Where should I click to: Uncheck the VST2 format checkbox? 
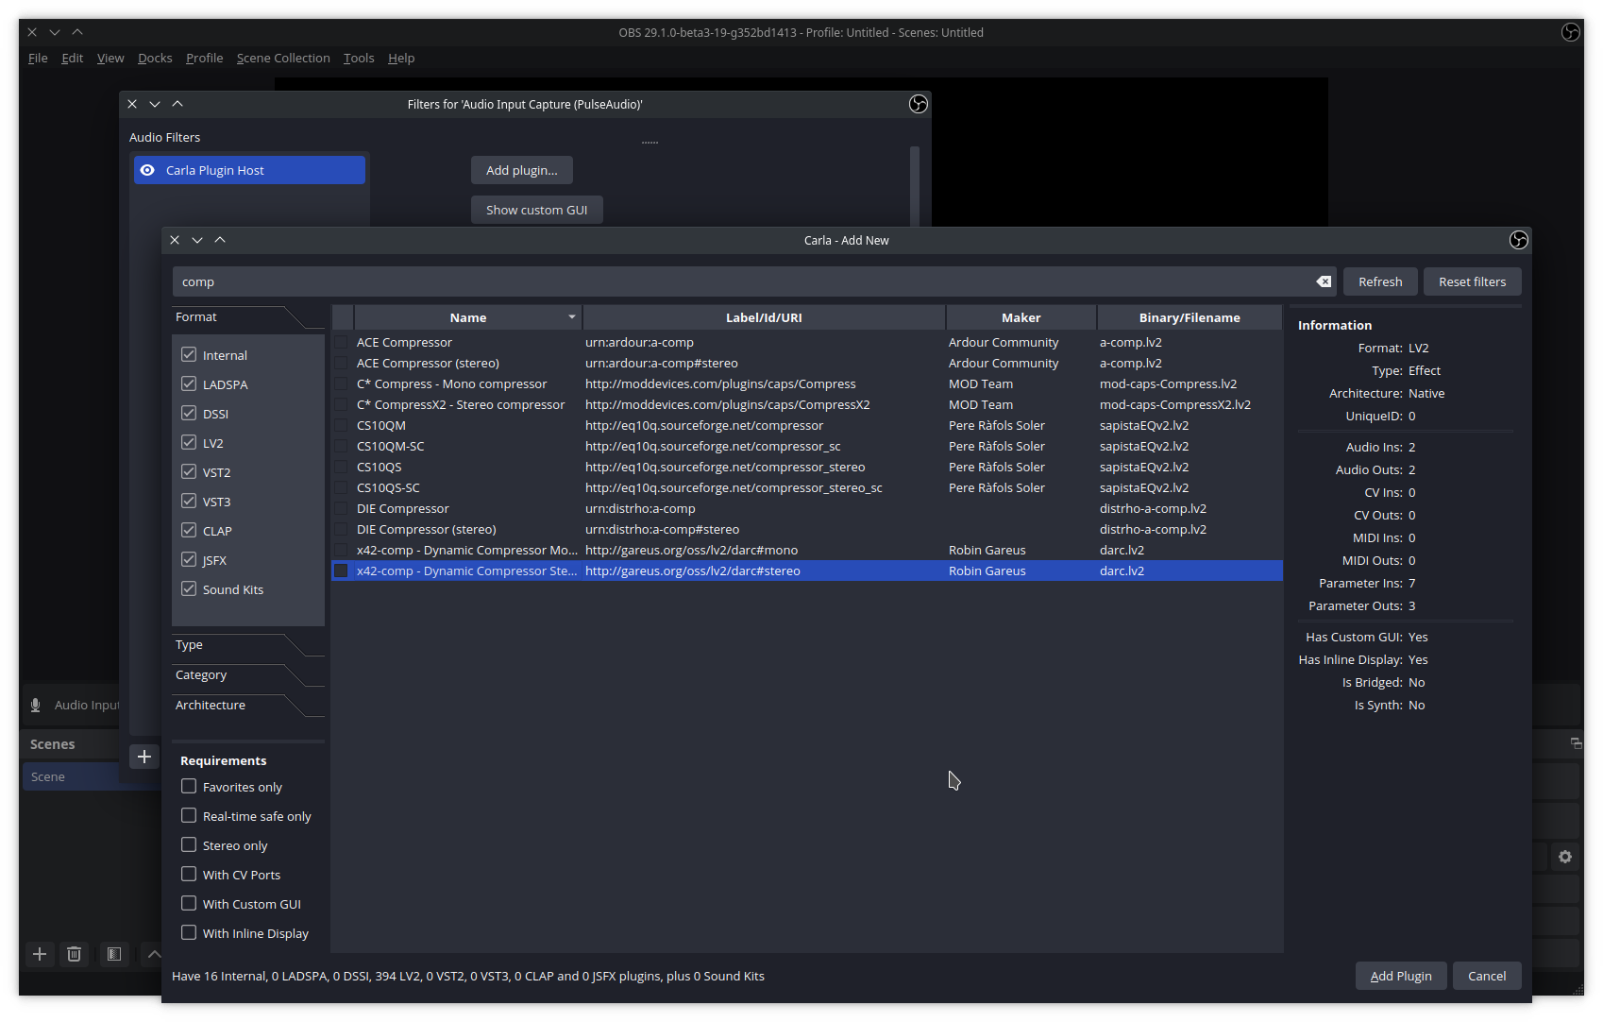[188, 471]
